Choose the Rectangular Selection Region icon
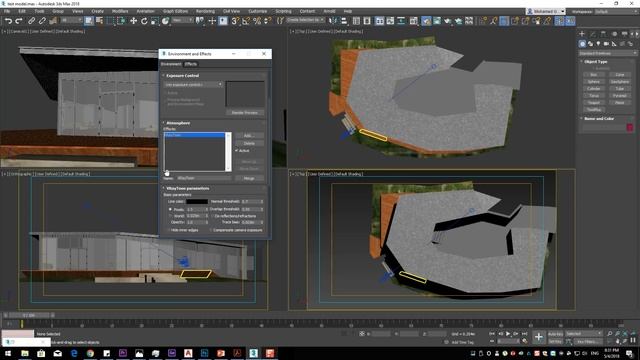 coord(110,21)
